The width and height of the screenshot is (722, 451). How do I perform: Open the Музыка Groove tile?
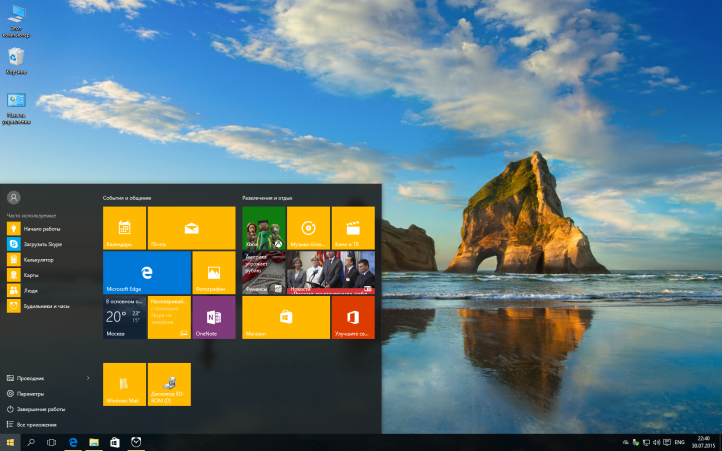point(308,228)
